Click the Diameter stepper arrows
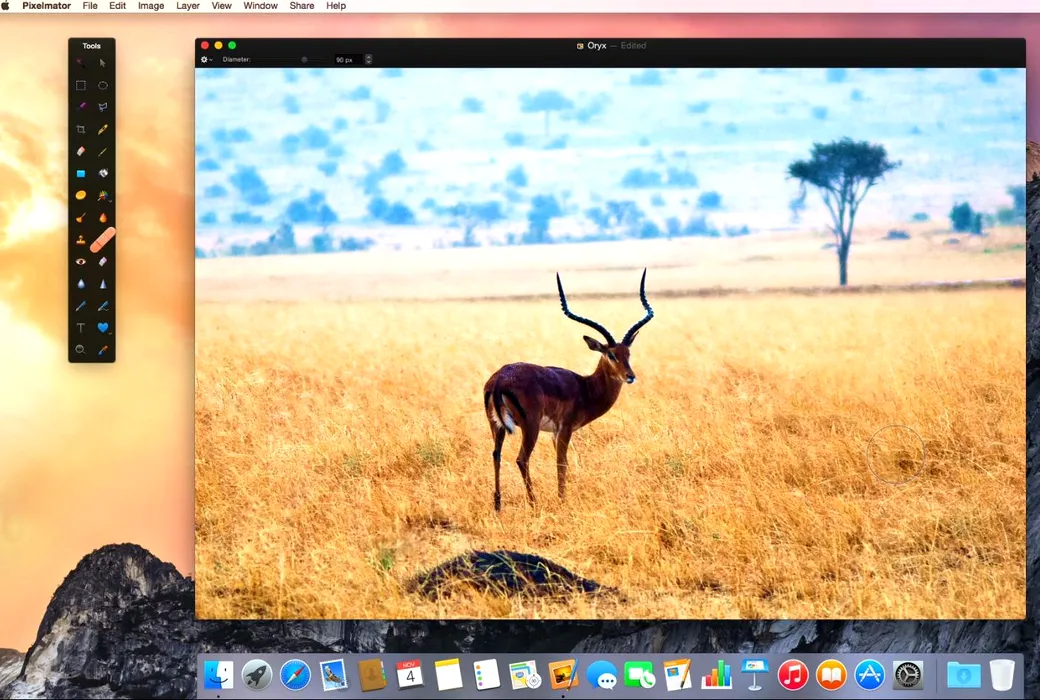The width and height of the screenshot is (1040, 700). tap(369, 60)
